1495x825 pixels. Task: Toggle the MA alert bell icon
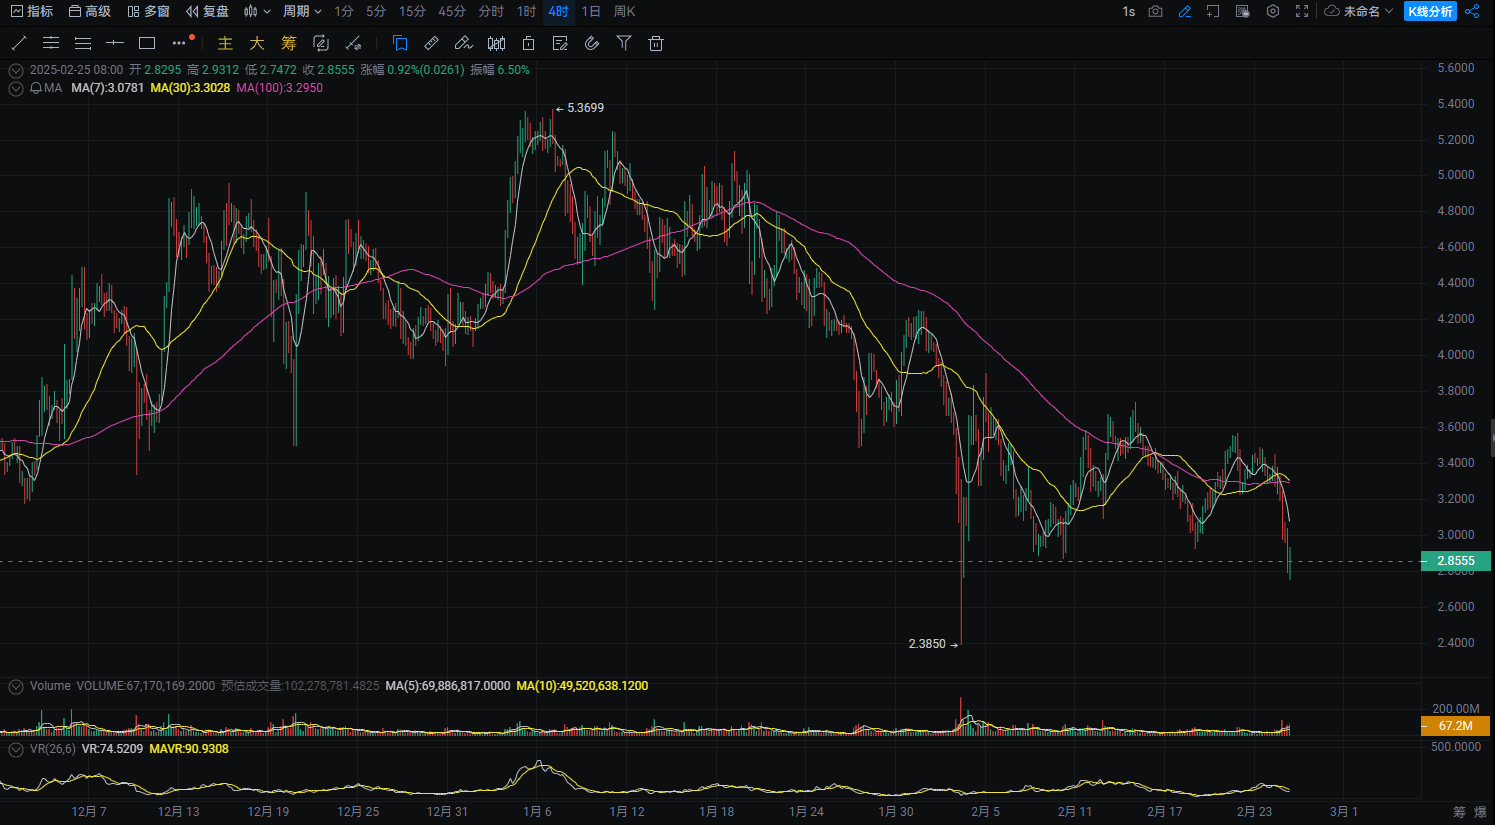pos(36,88)
